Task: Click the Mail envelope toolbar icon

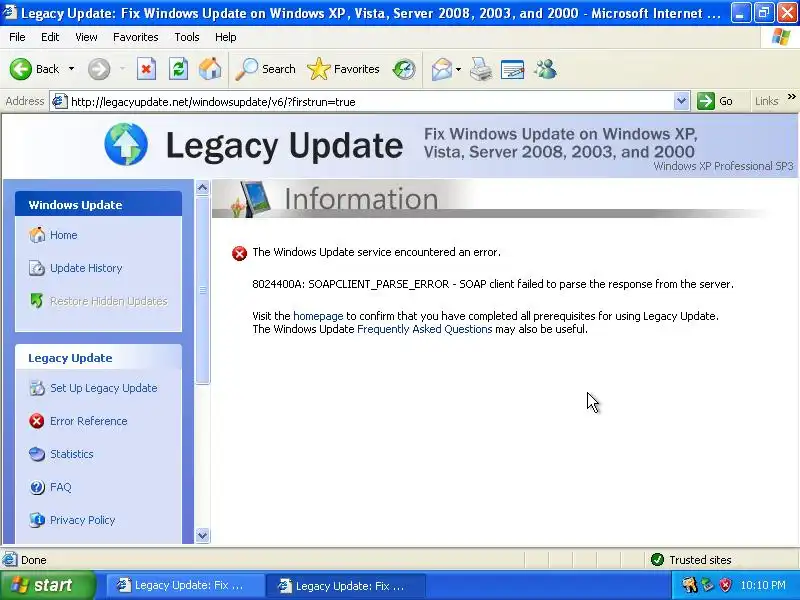Action: [x=442, y=69]
